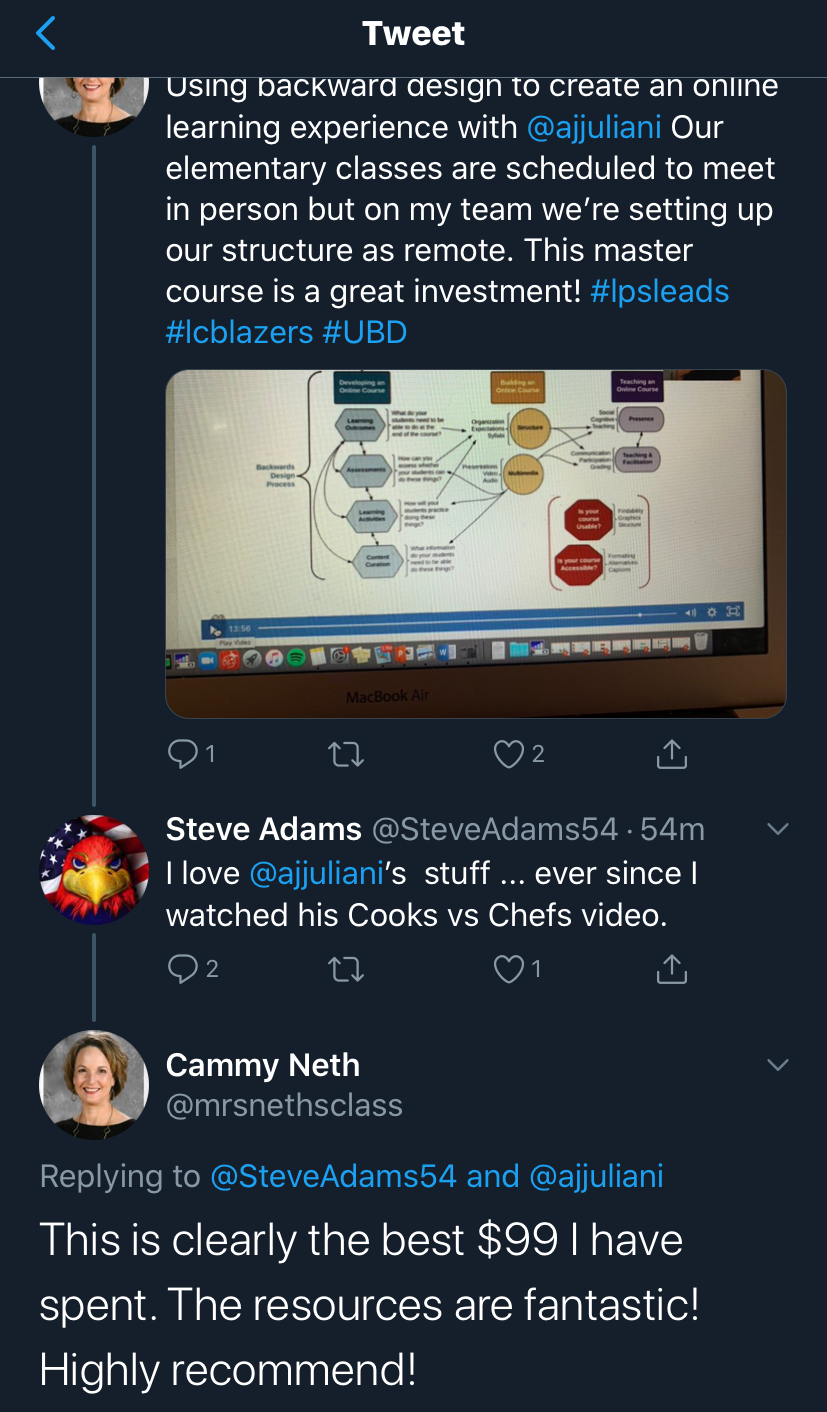The width and height of the screenshot is (827, 1412).
Task: Open Steve Adams' tweet options chevron
Action: [x=777, y=829]
